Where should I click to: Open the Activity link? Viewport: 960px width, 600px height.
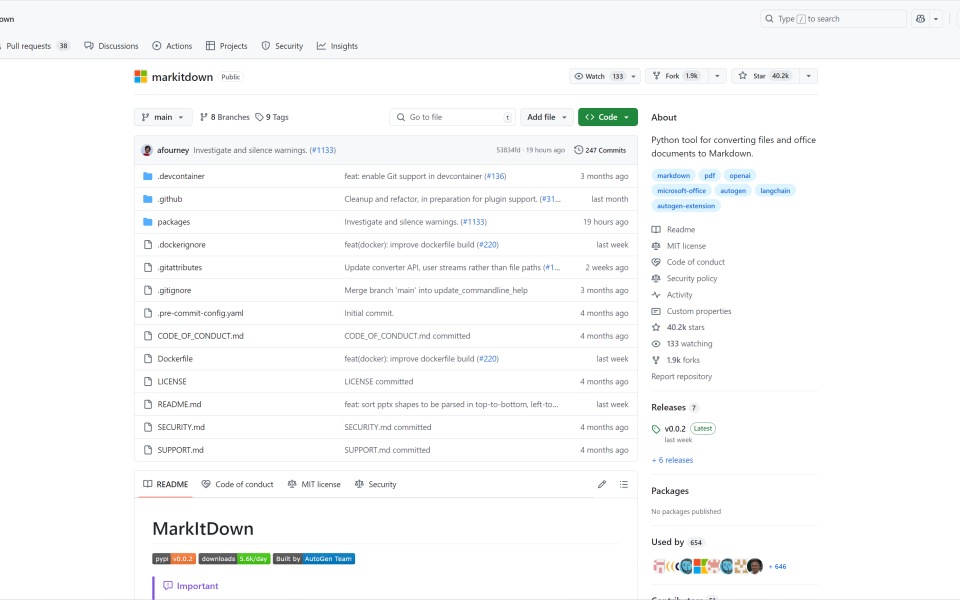(x=672, y=295)
